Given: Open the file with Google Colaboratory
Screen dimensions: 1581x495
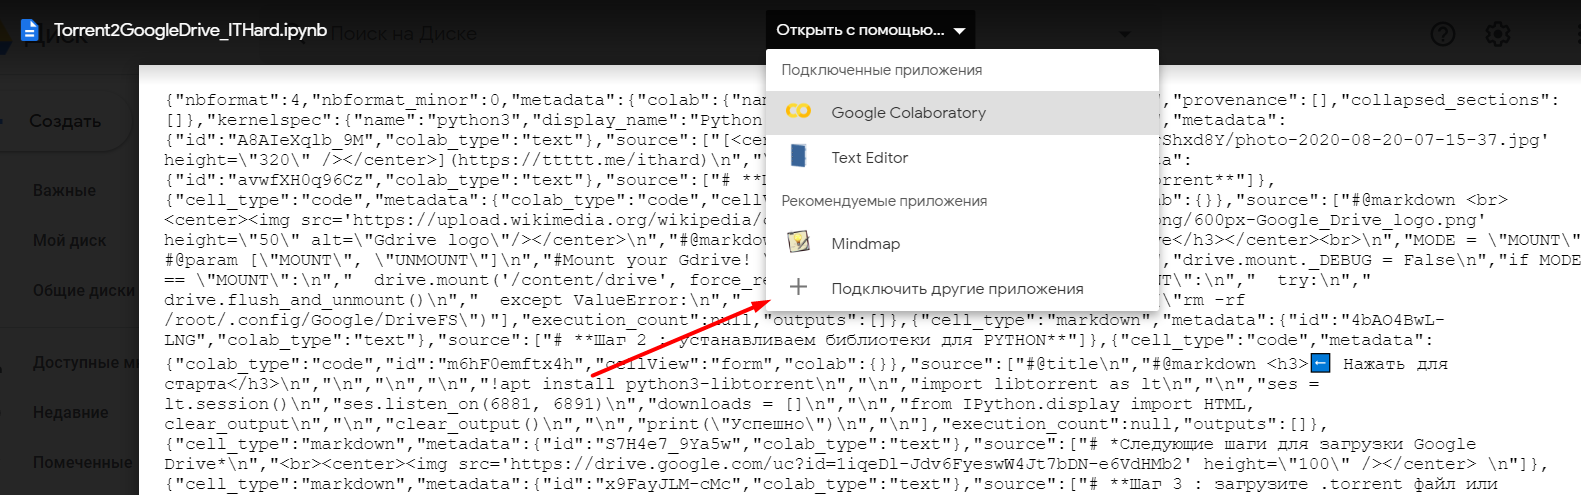Looking at the screenshot, I should tap(962, 113).
